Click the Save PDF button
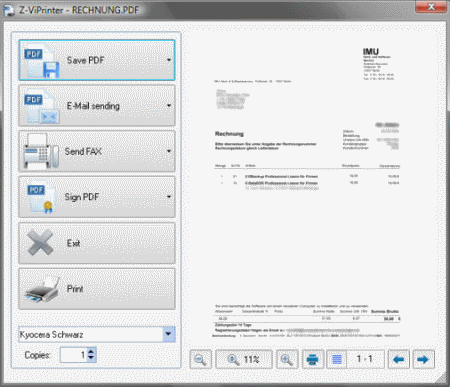This screenshot has width=450, height=387. click(x=97, y=60)
